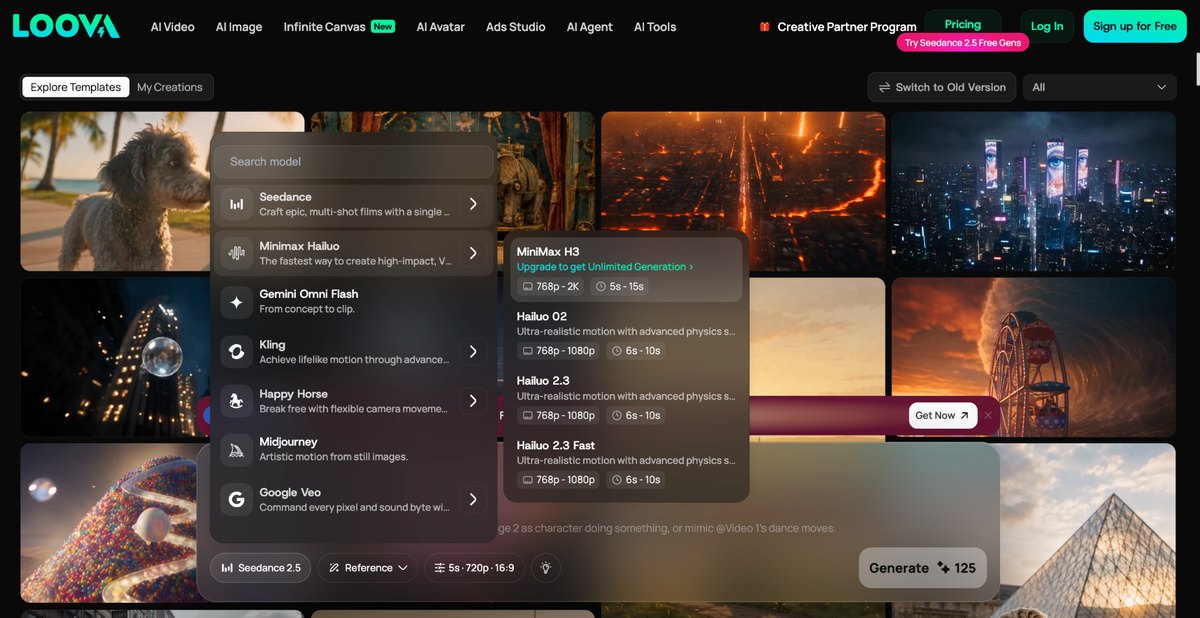The image size is (1200, 618).
Task: Close the Get Now promo banner
Action: pyautogui.click(x=988, y=415)
